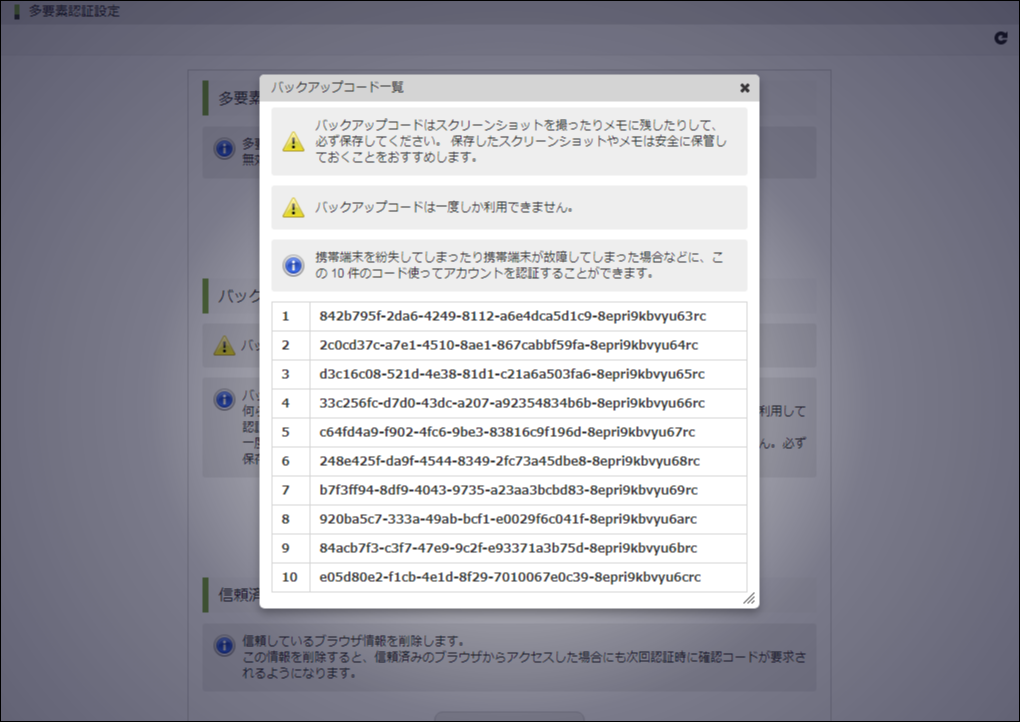Click row number 1 cell
Viewport: 1020px width, 722px height.
(291, 317)
